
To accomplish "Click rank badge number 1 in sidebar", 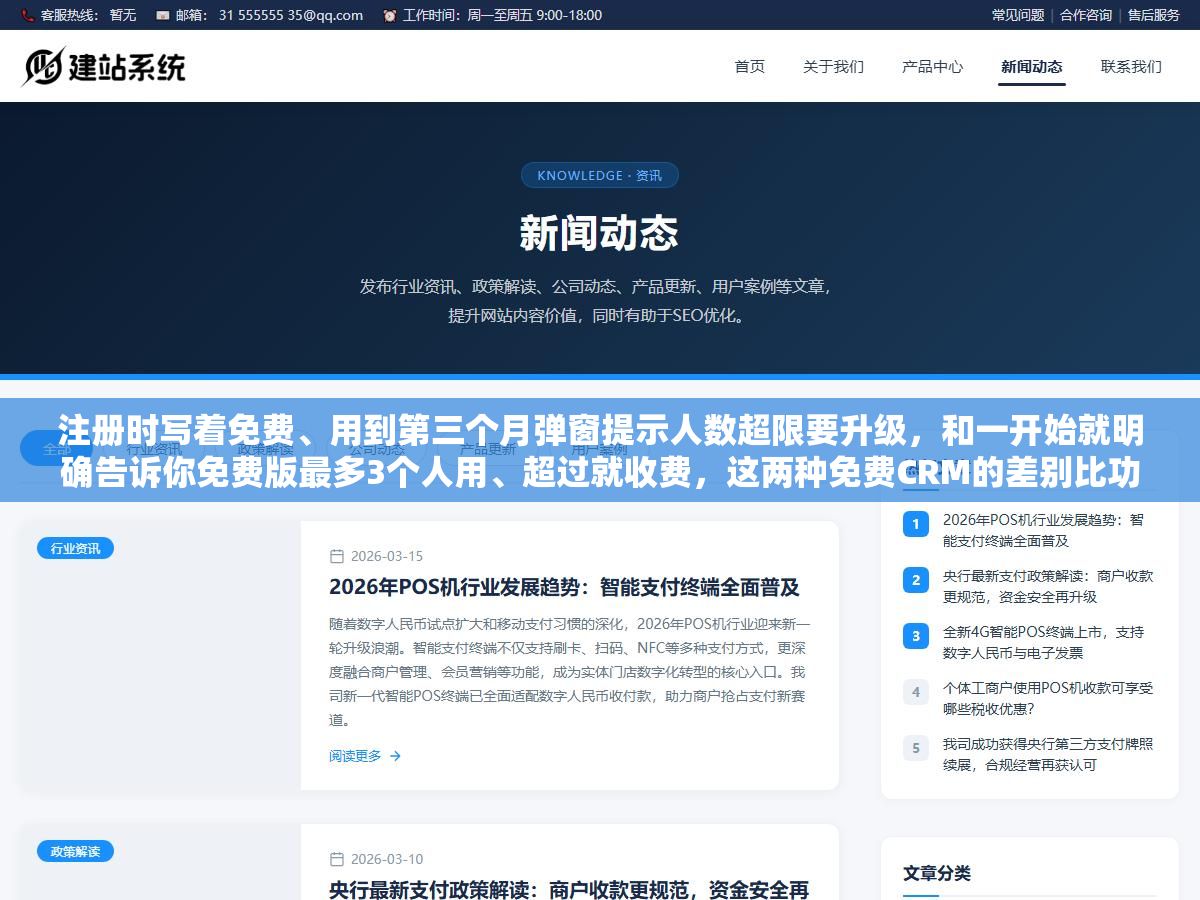I will (x=915, y=523).
